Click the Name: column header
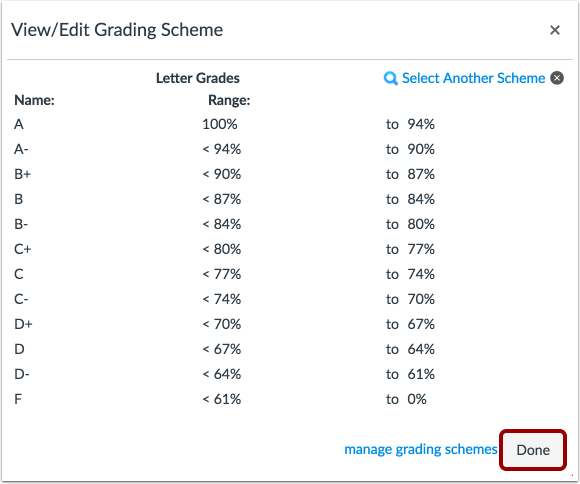580x484 pixels. pyautogui.click(x=34, y=100)
